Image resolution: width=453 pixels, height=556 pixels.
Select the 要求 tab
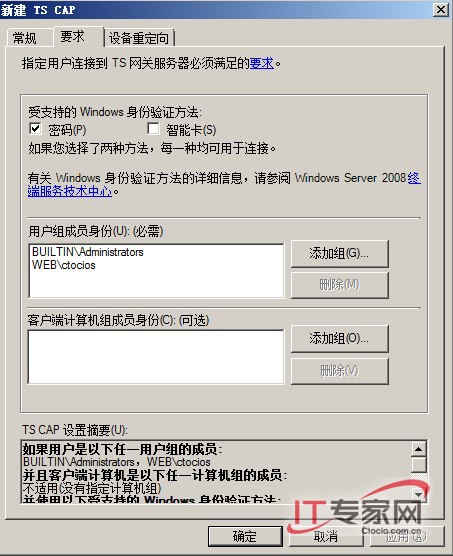pos(73,37)
